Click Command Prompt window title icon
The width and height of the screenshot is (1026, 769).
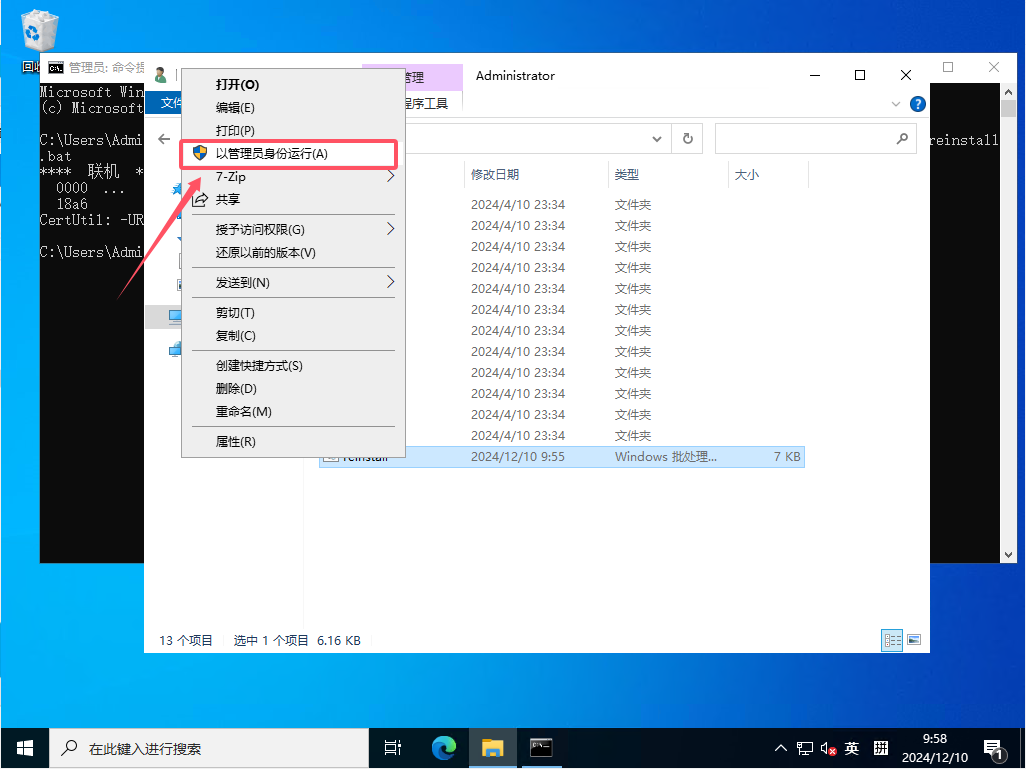(56, 67)
